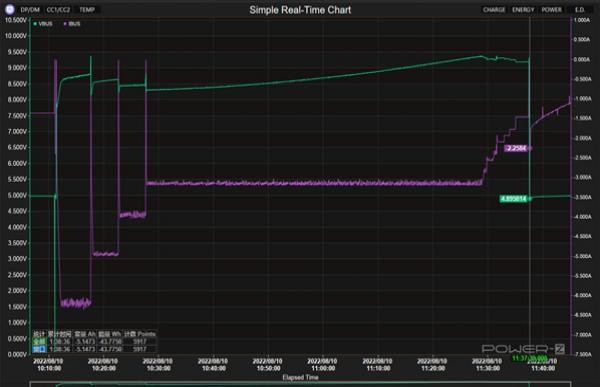
Task: Click the 5.000V left axis label
Action: pos(17,195)
